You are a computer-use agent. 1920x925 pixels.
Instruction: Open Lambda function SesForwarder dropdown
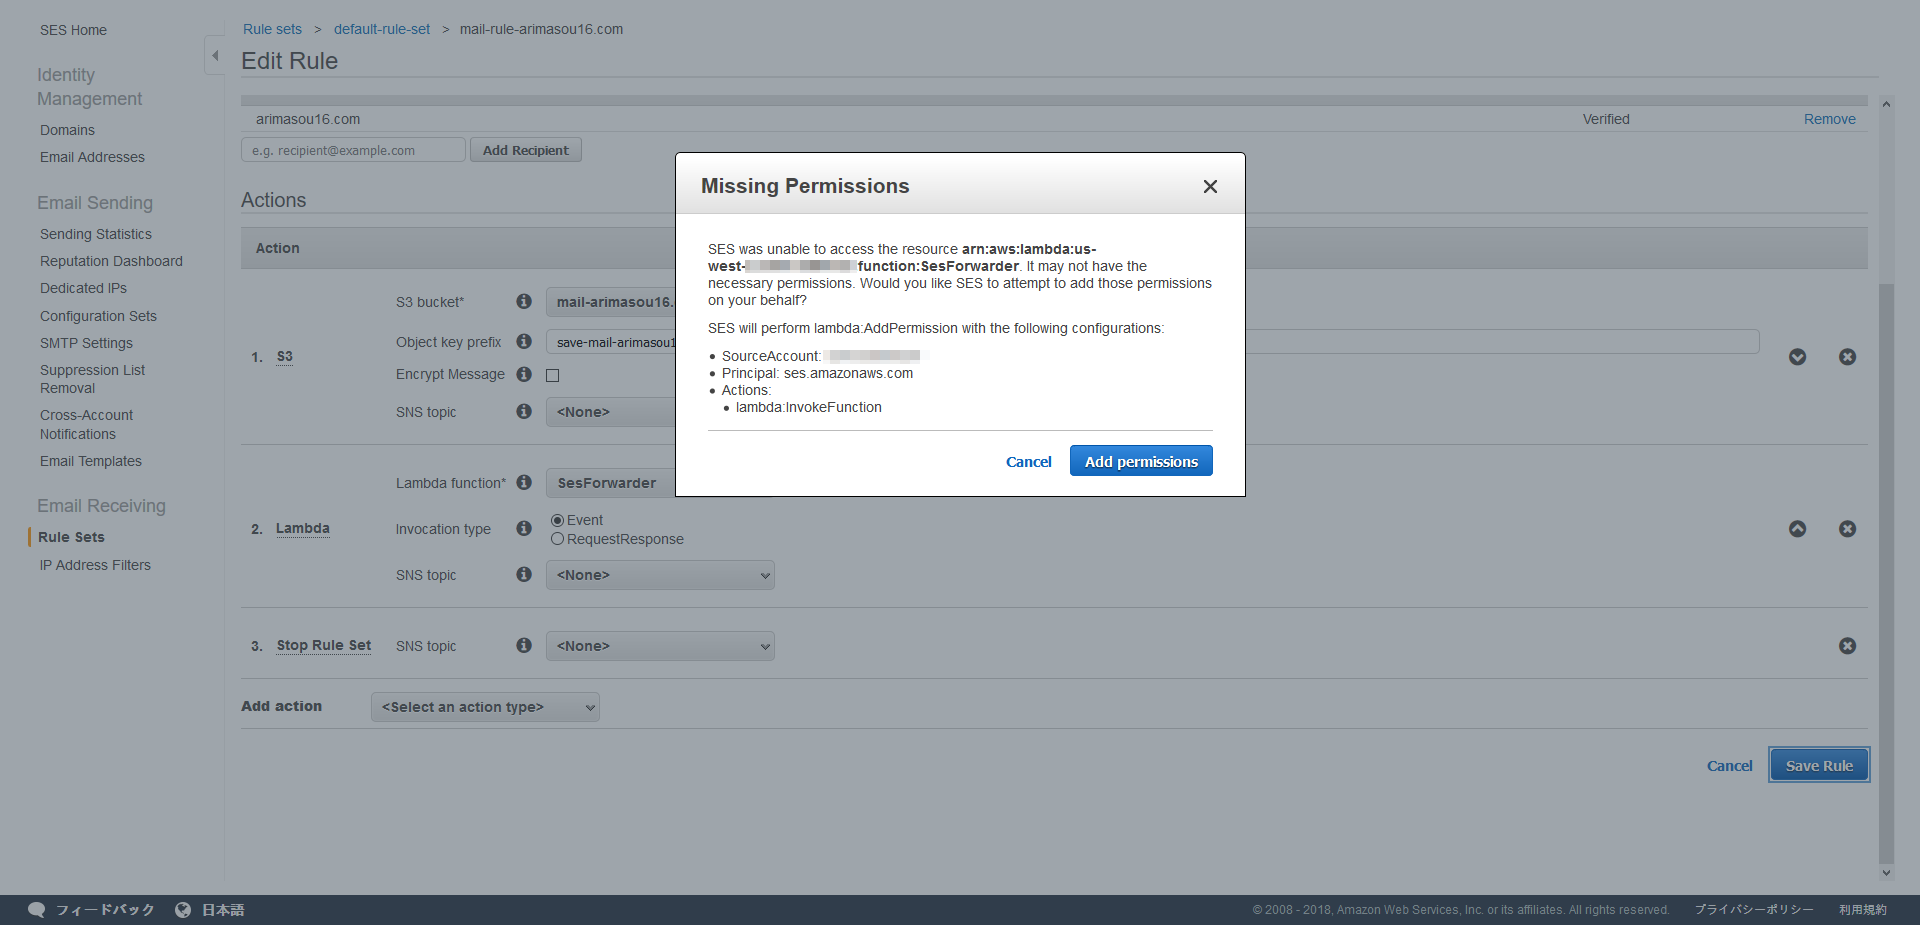[610, 483]
